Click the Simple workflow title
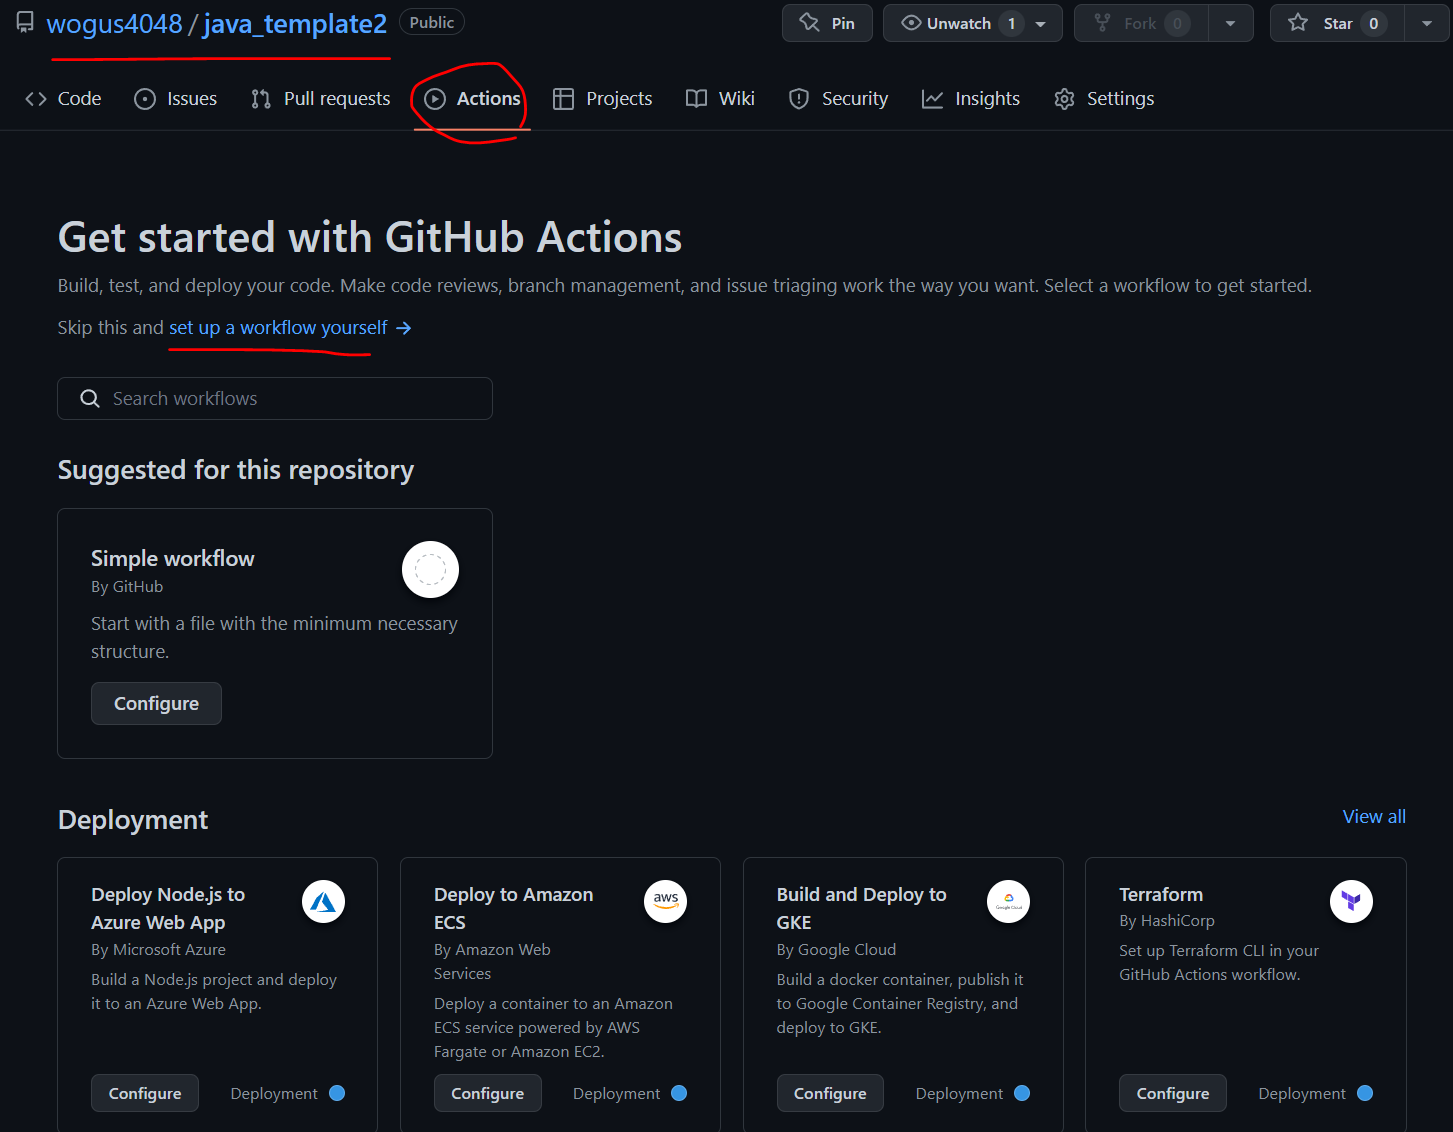Viewport: 1453px width, 1132px height. [173, 559]
